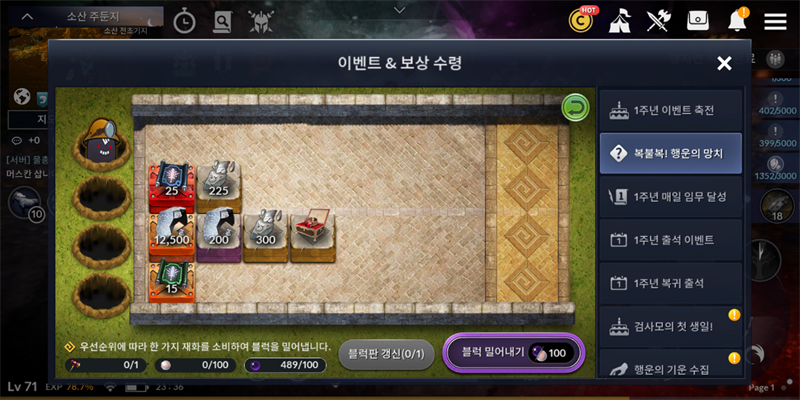Click the green refresh arrow icon
The width and height of the screenshot is (800, 400).
pyautogui.click(x=575, y=108)
